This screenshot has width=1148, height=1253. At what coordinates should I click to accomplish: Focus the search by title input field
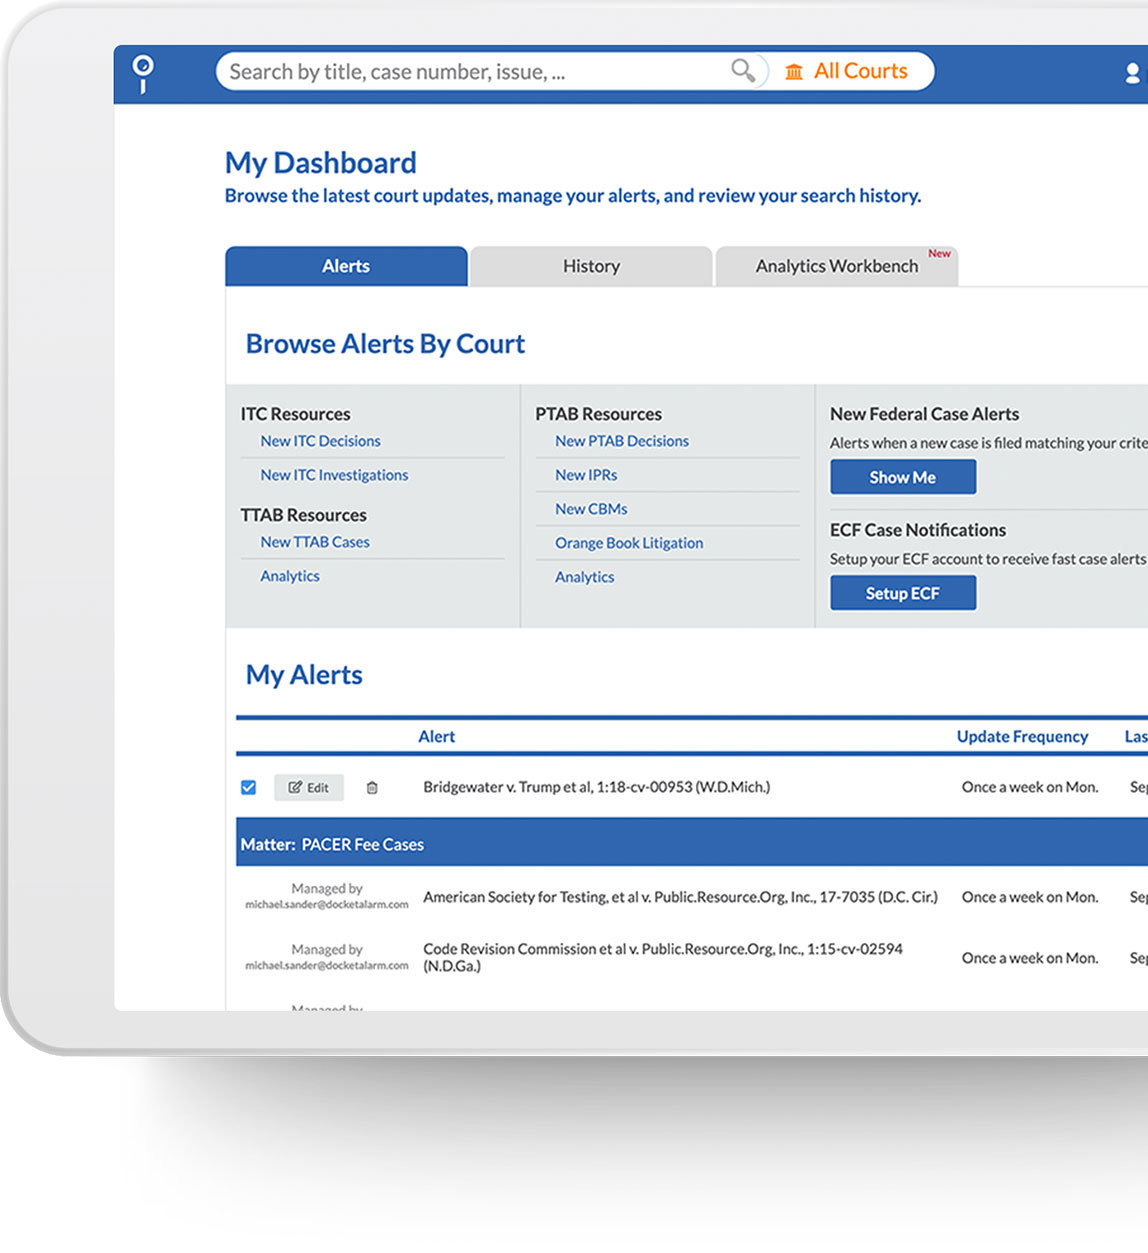tap(470, 72)
